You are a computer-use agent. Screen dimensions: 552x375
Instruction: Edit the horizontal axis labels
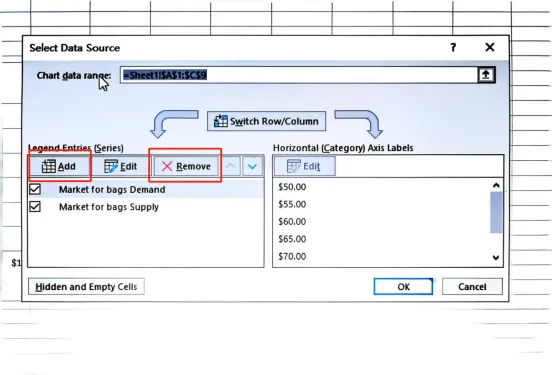(x=305, y=166)
